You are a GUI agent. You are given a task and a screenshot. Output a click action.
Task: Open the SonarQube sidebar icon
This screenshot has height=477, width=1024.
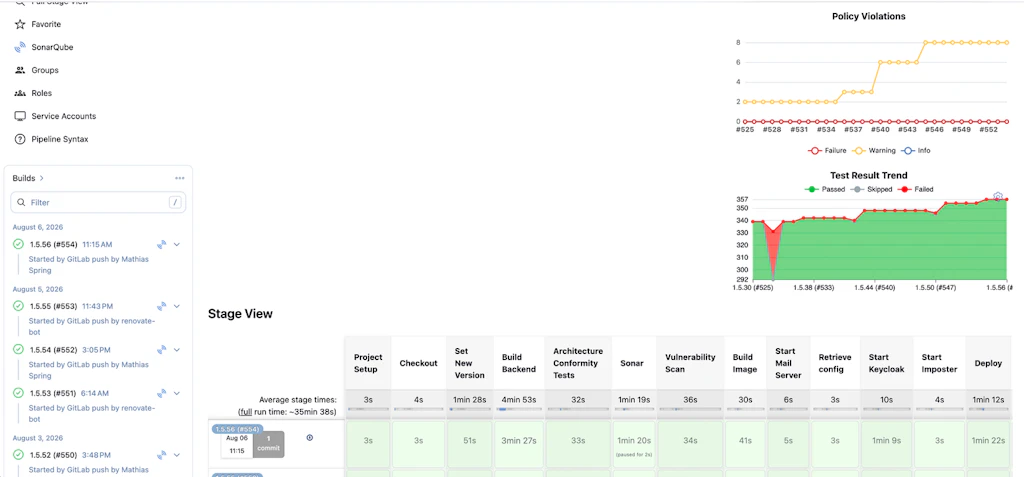click(20, 47)
